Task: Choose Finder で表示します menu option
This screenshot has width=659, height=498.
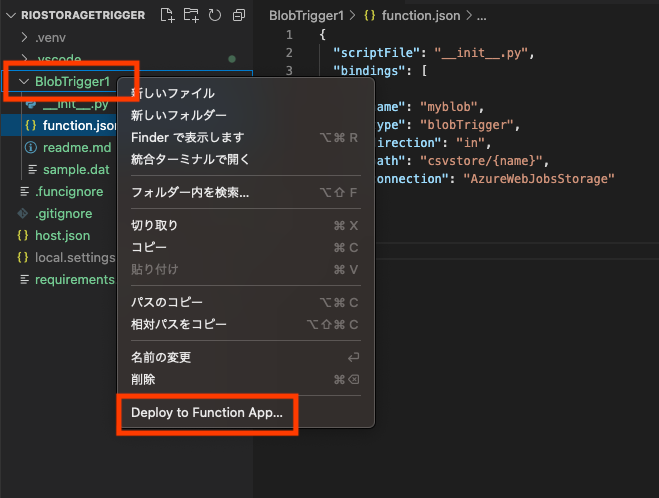Action: (187, 137)
